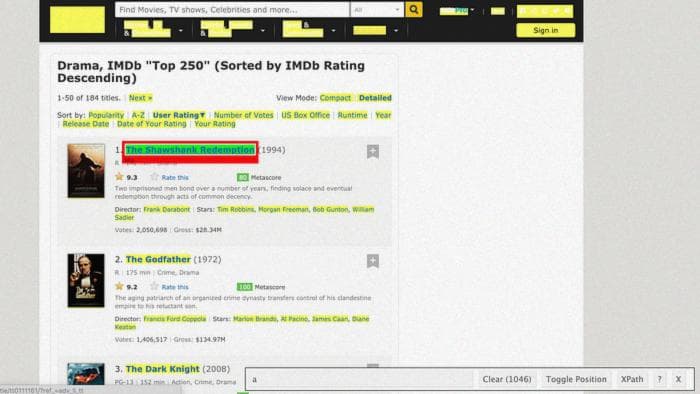Image resolution: width=700 pixels, height=394 pixels.
Task: Sort list by Runtime
Action: point(352,115)
